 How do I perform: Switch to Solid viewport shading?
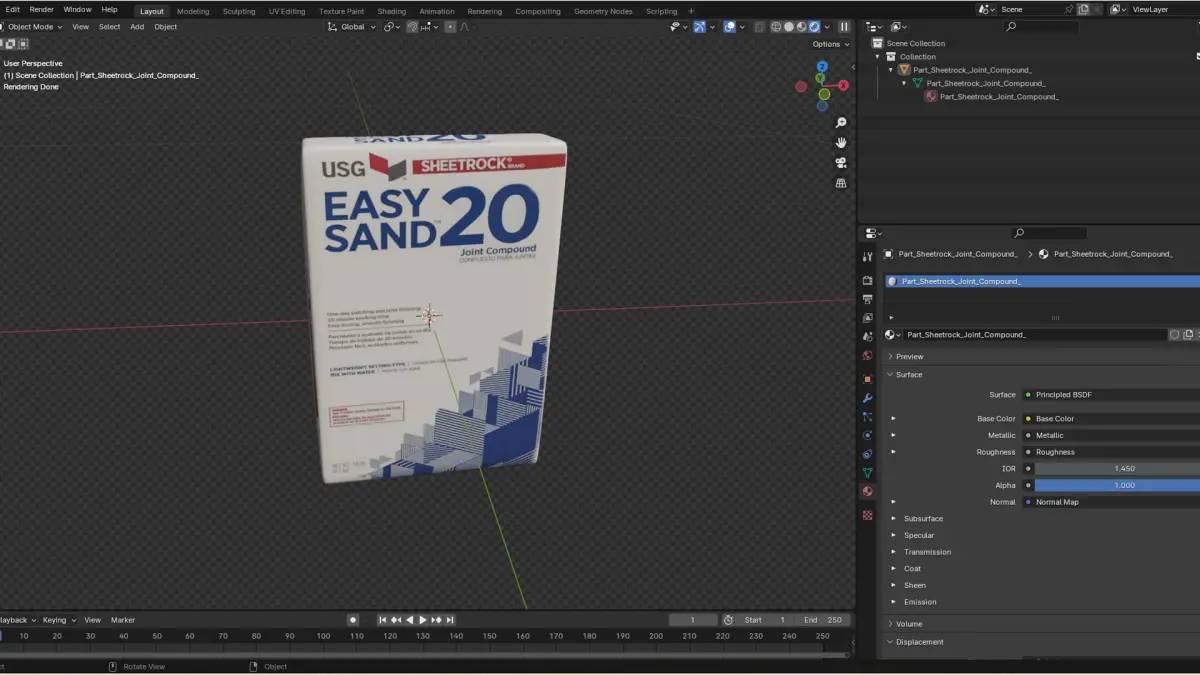click(x=789, y=27)
